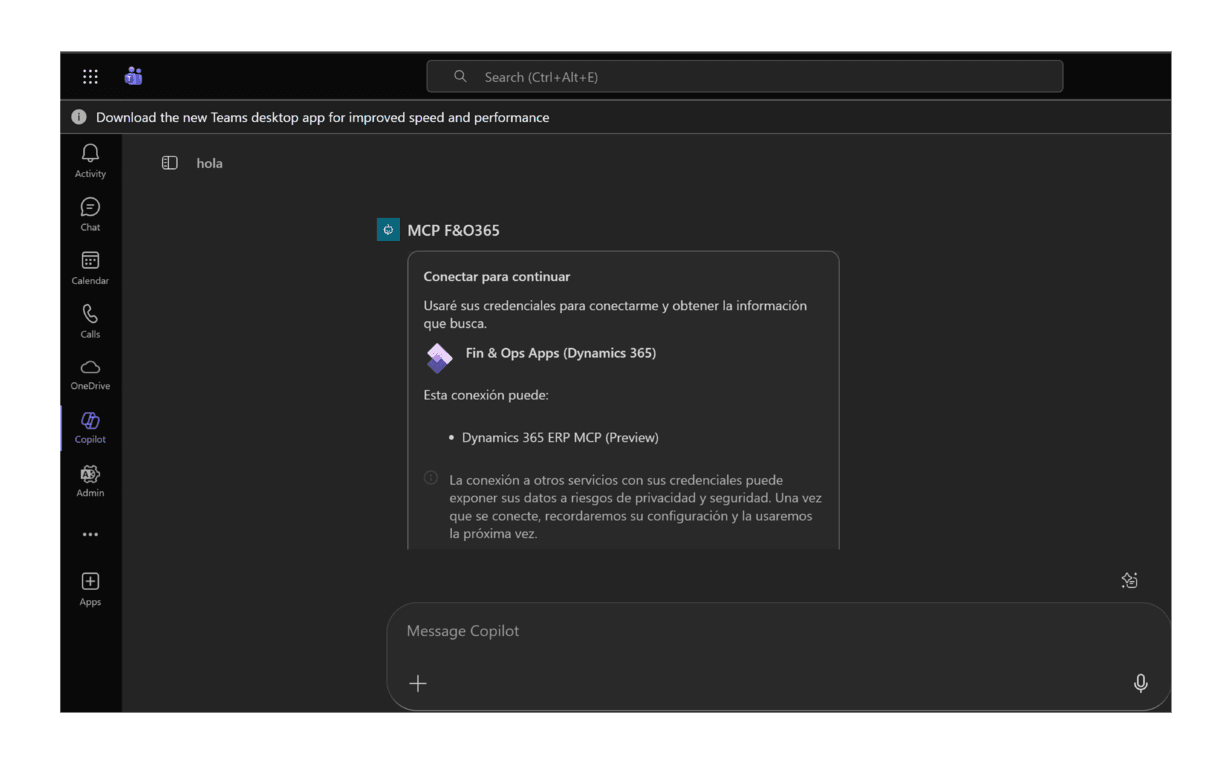
Task: Click the Search box in top bar
Action: 744,77
